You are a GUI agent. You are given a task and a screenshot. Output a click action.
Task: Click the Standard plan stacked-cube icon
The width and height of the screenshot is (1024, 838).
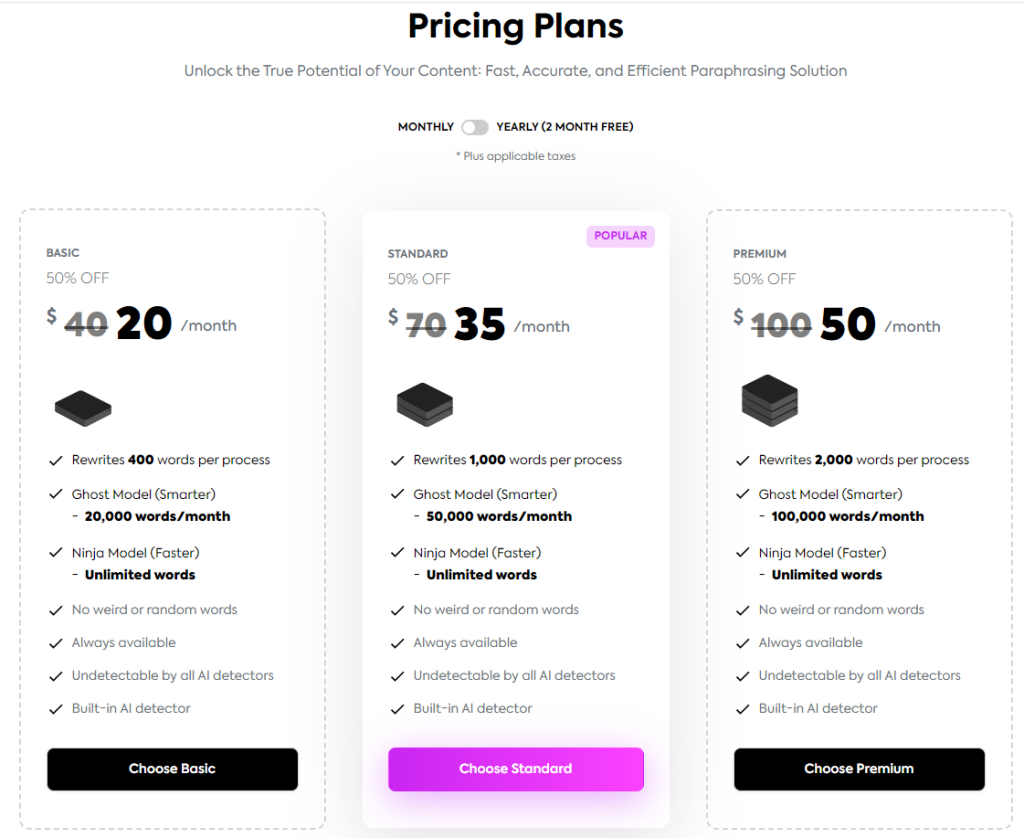point(424,403)
